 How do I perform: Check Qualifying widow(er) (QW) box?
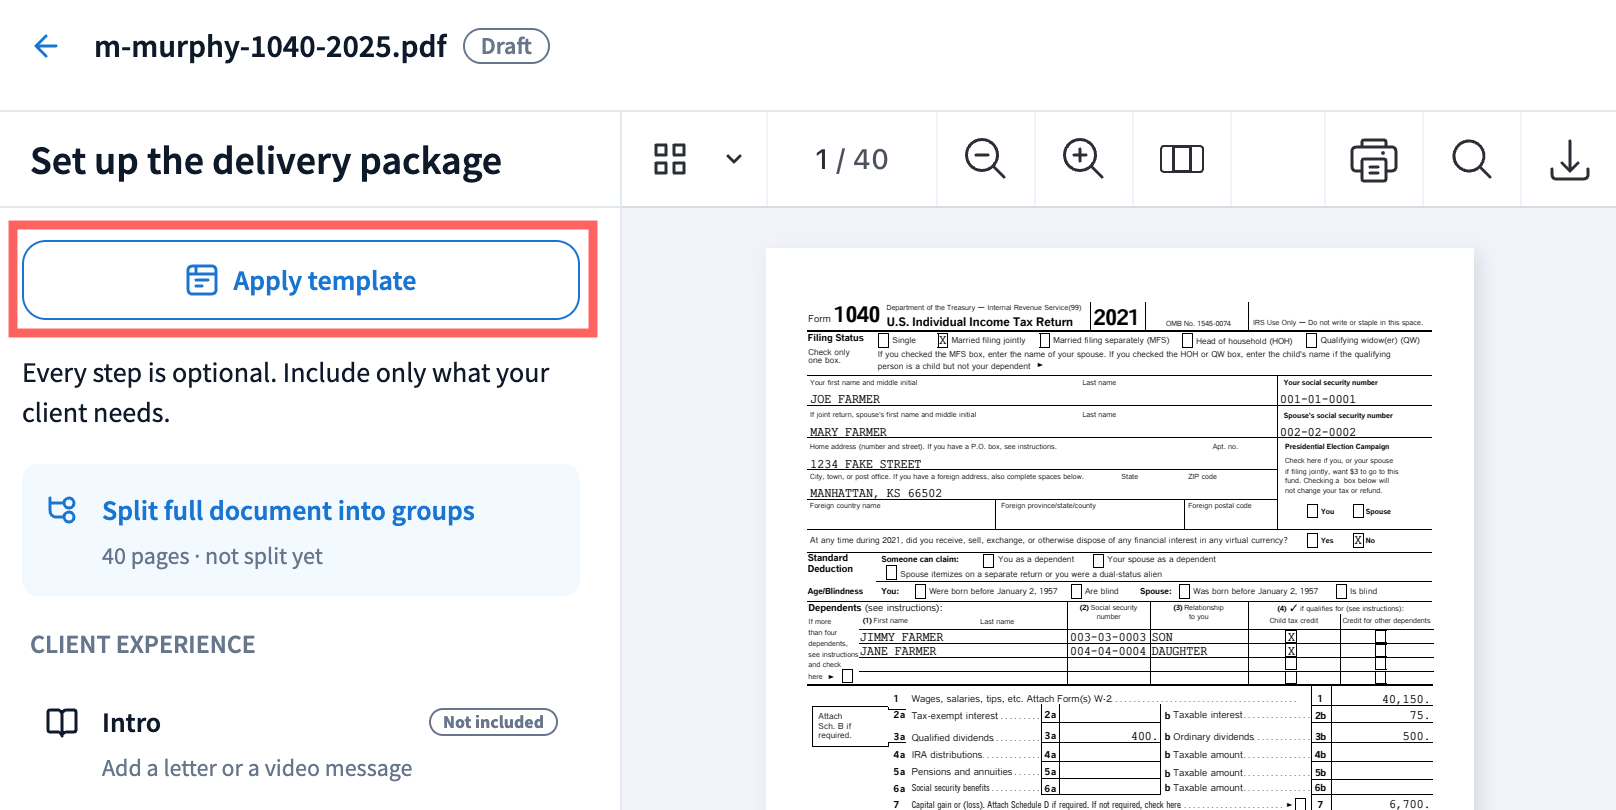(1311, 341)
